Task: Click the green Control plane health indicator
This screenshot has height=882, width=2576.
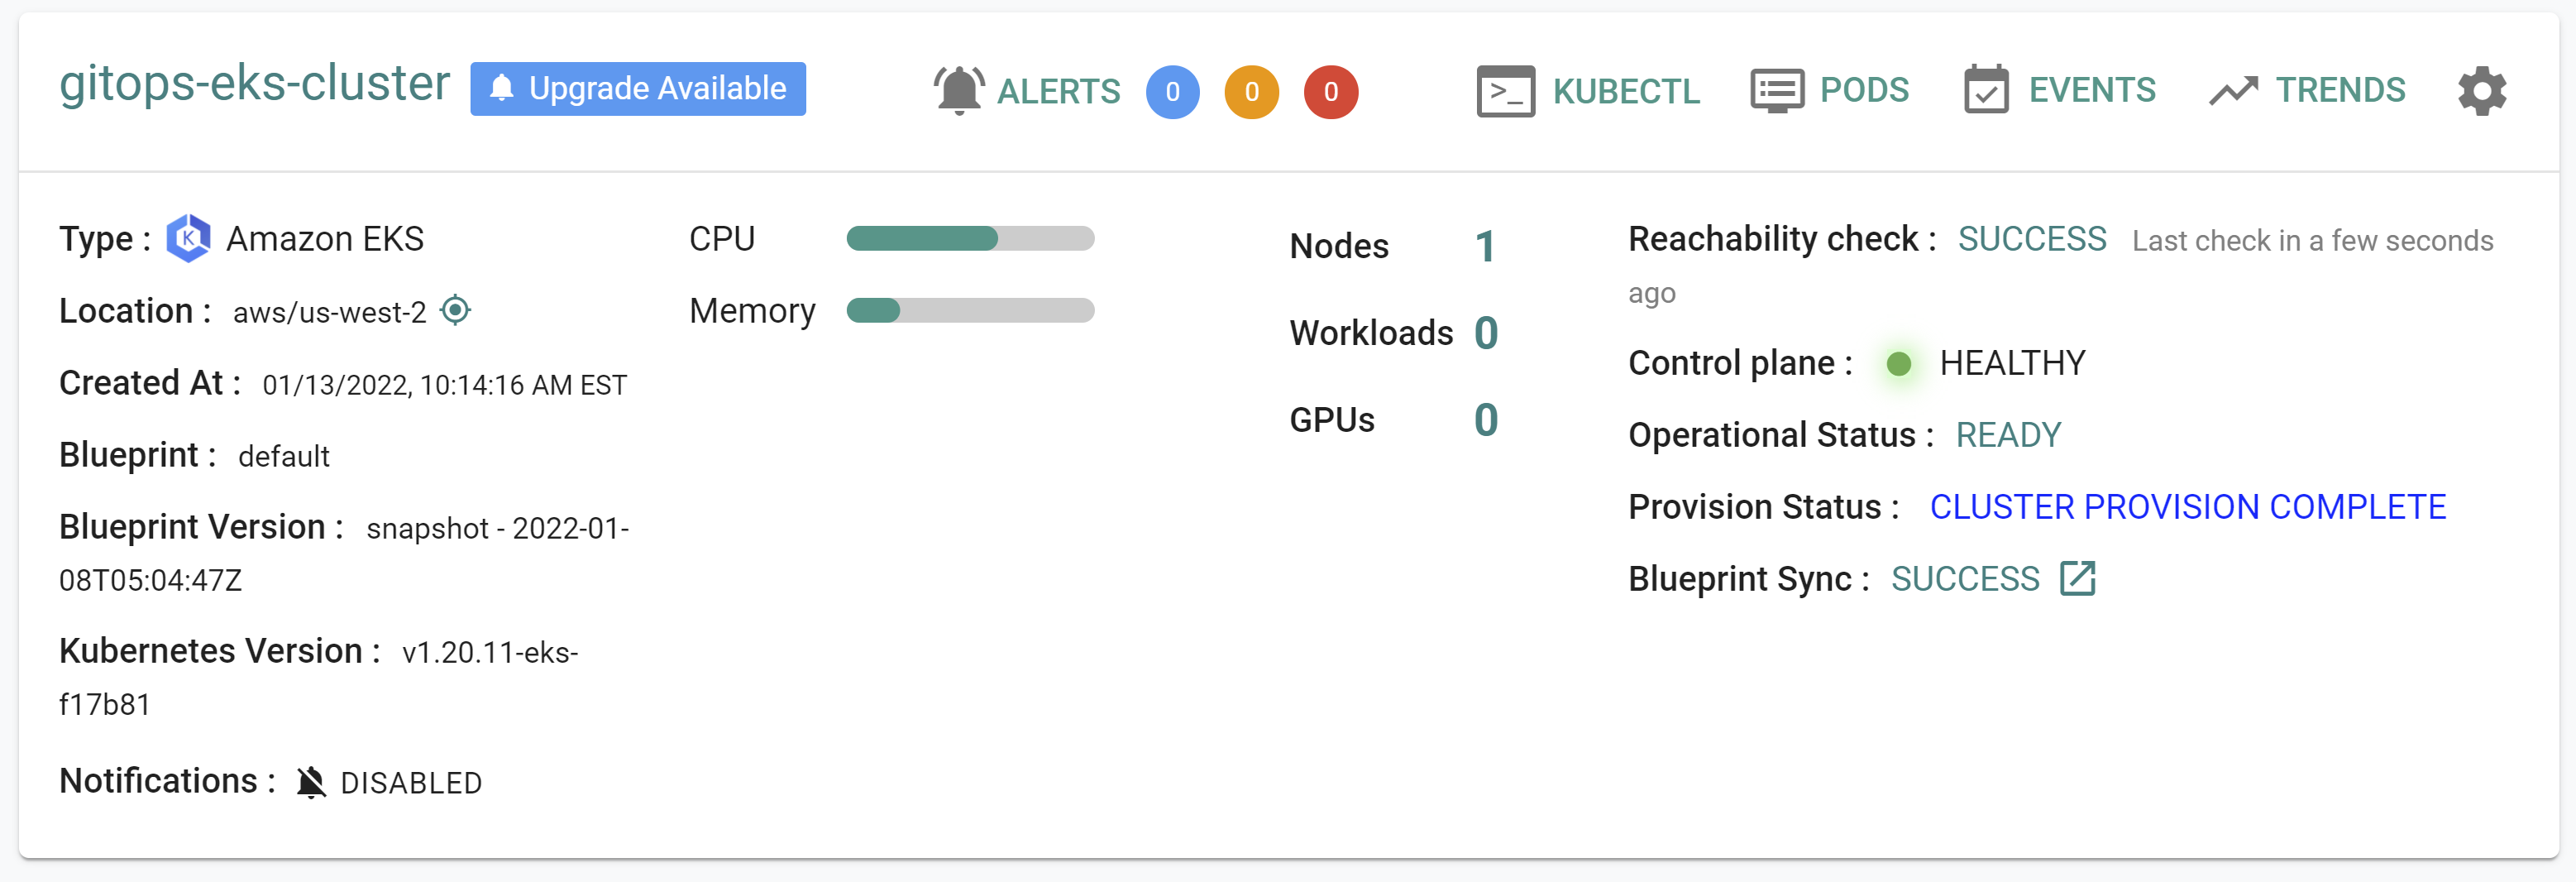Action: (1899, 363)
